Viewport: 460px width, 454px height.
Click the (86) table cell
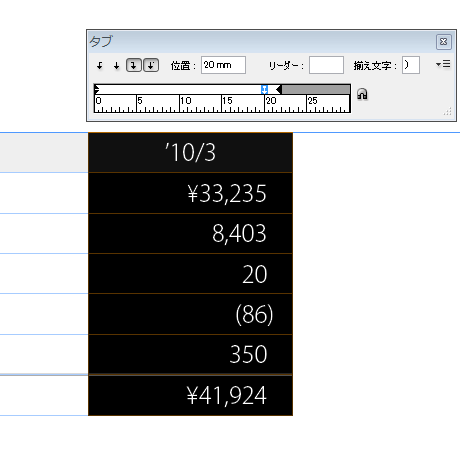(190, 314)
